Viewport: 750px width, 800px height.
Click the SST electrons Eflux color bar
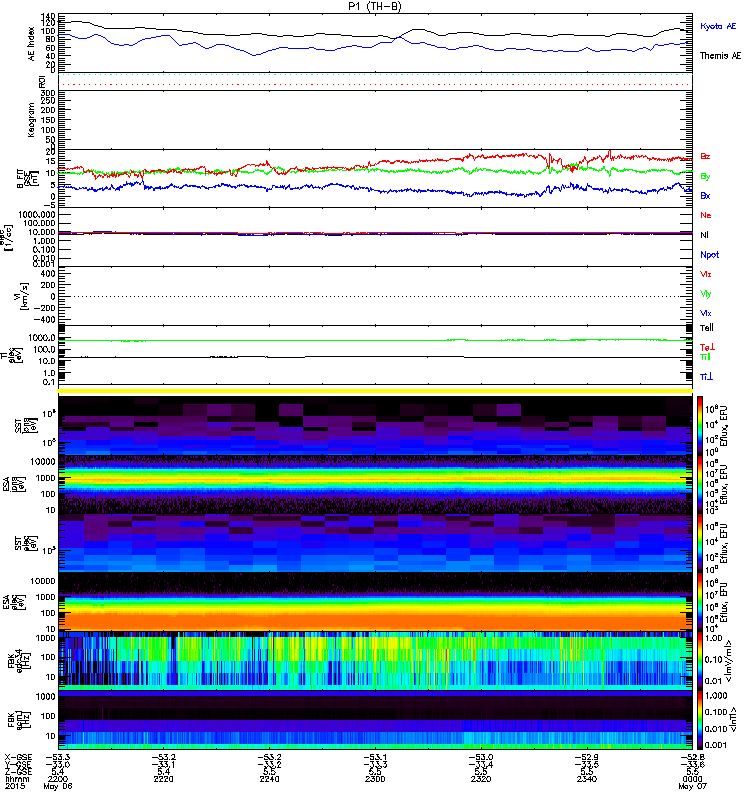[700, 543]
